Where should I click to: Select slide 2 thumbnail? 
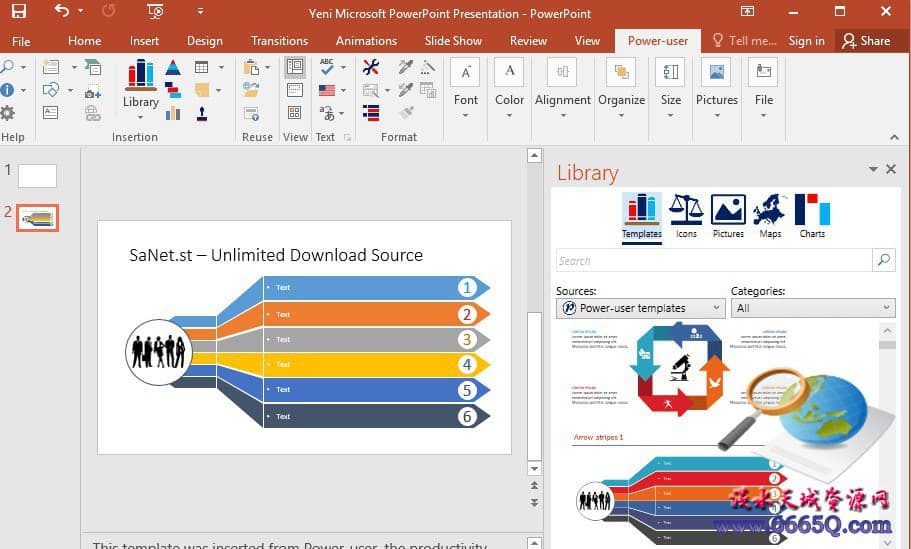[37, 218]
